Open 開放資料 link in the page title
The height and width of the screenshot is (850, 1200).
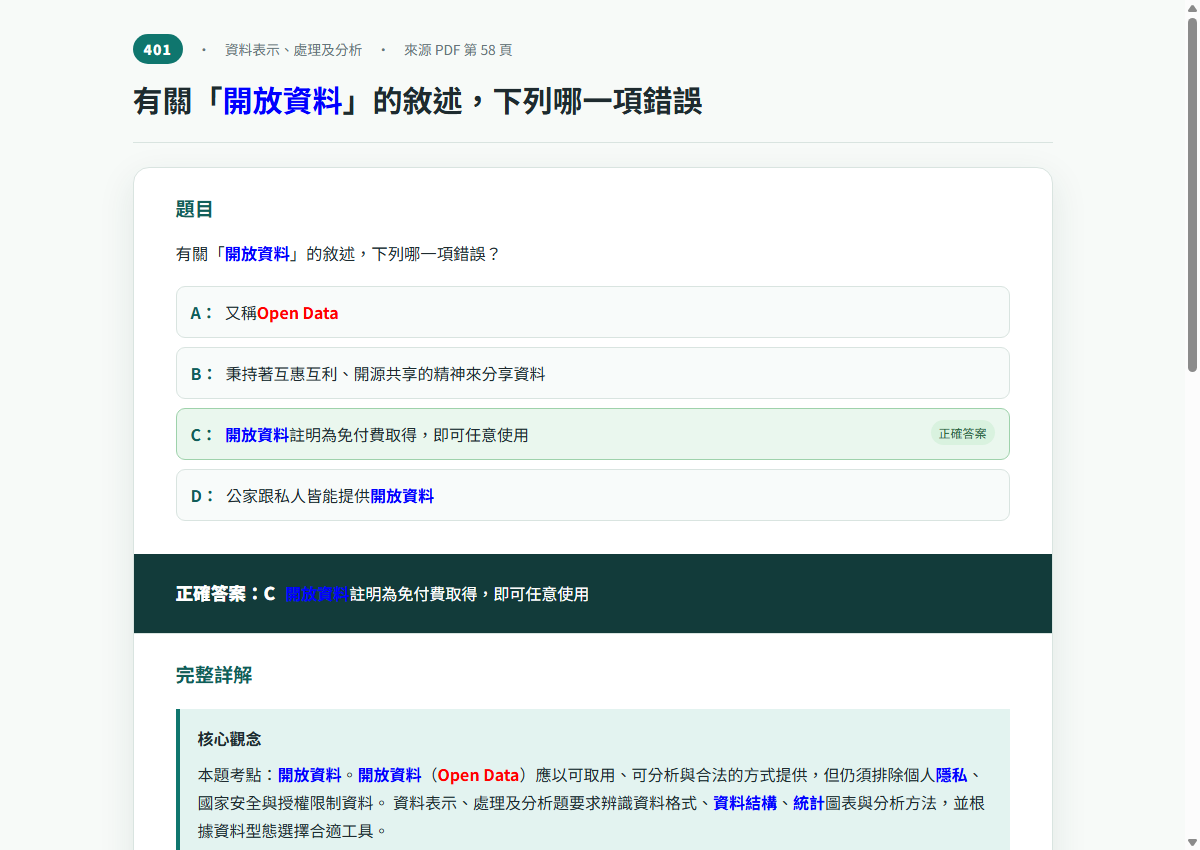(283, 101)
